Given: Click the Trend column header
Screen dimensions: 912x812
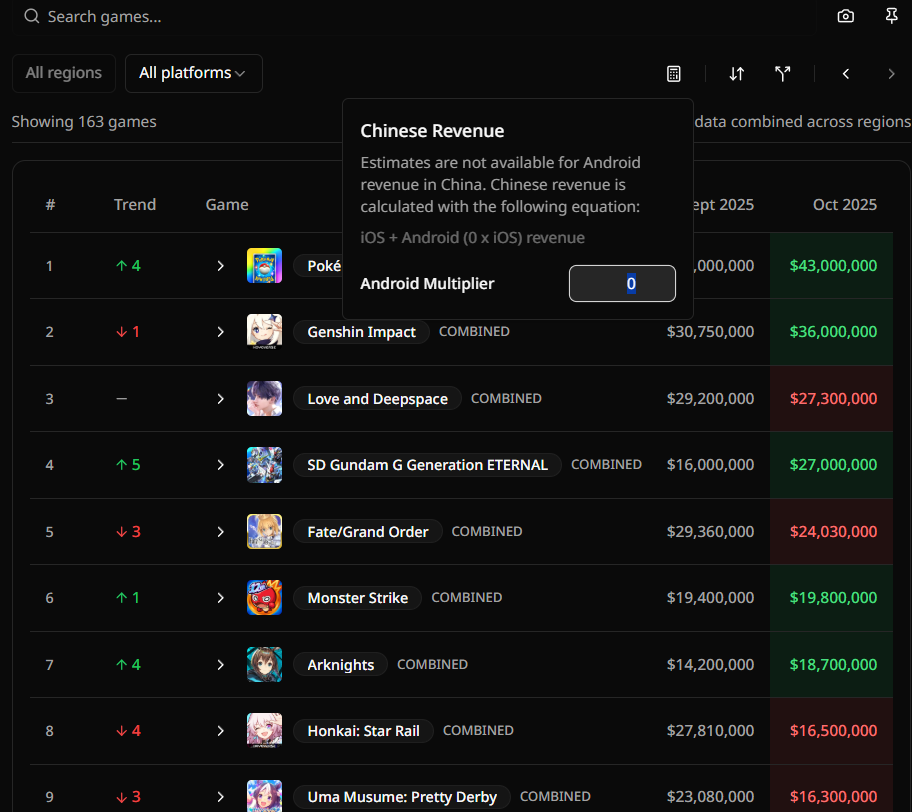Looking at the screenshot, I should 135,205.
